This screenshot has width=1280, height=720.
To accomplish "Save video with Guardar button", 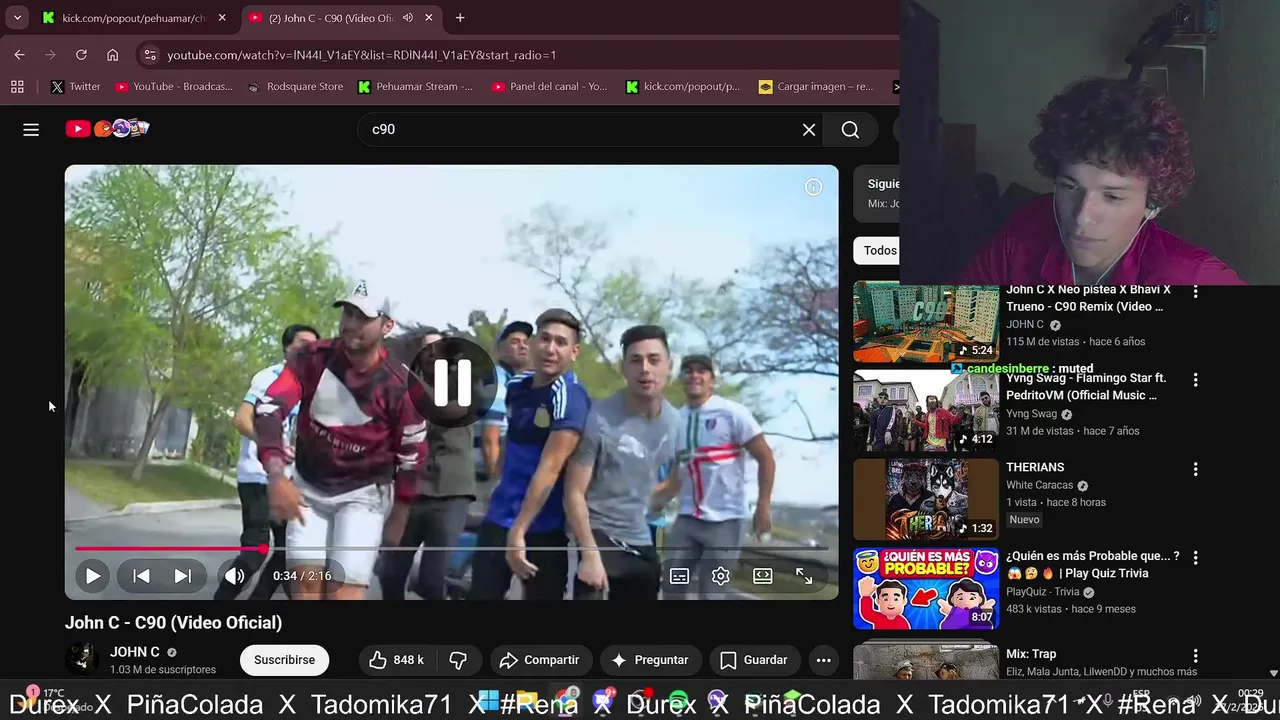I will click(x=754, y=660).
